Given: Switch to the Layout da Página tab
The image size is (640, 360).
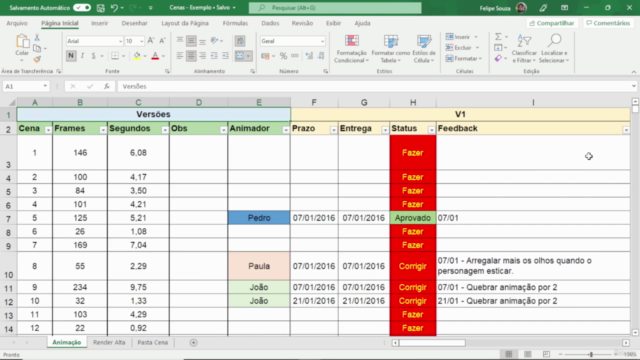Looking at the screenshot, I should pos(185,23).
